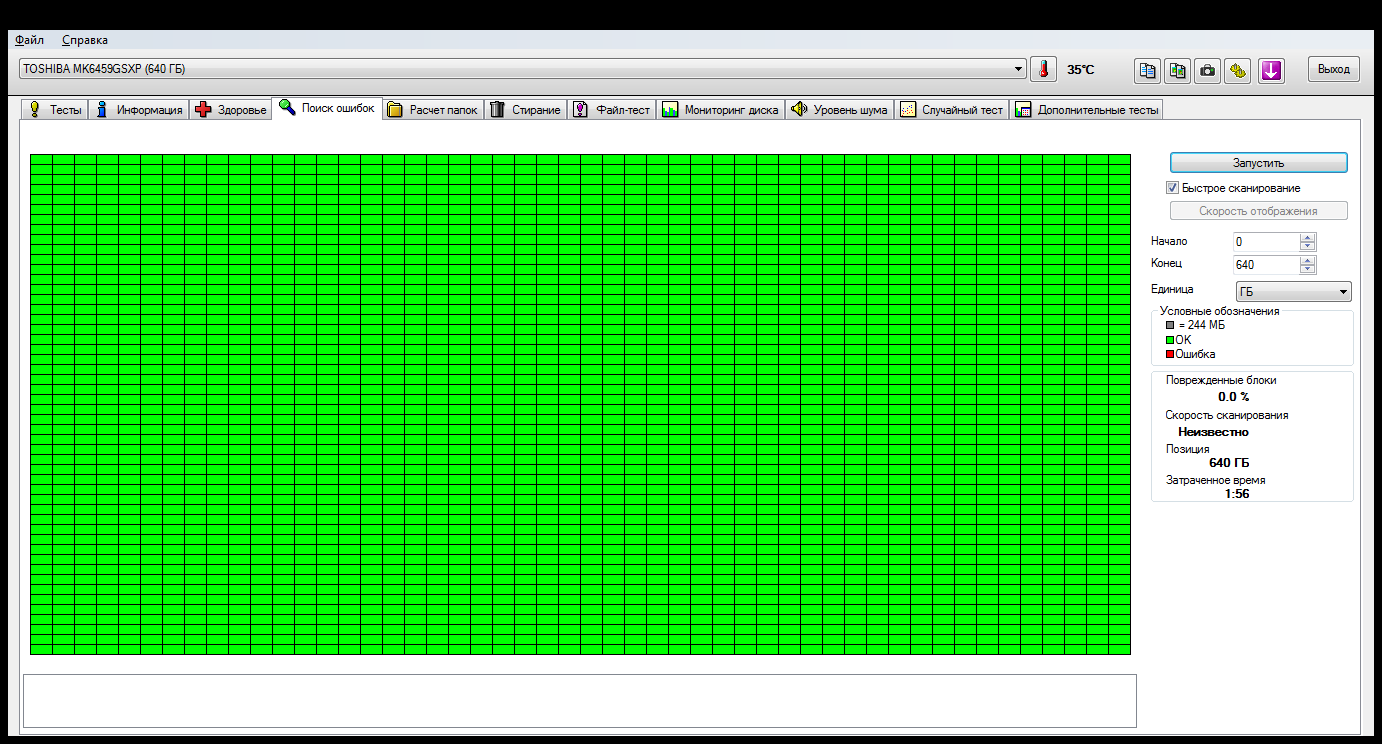Click inside the empty log box below the map

580,701
